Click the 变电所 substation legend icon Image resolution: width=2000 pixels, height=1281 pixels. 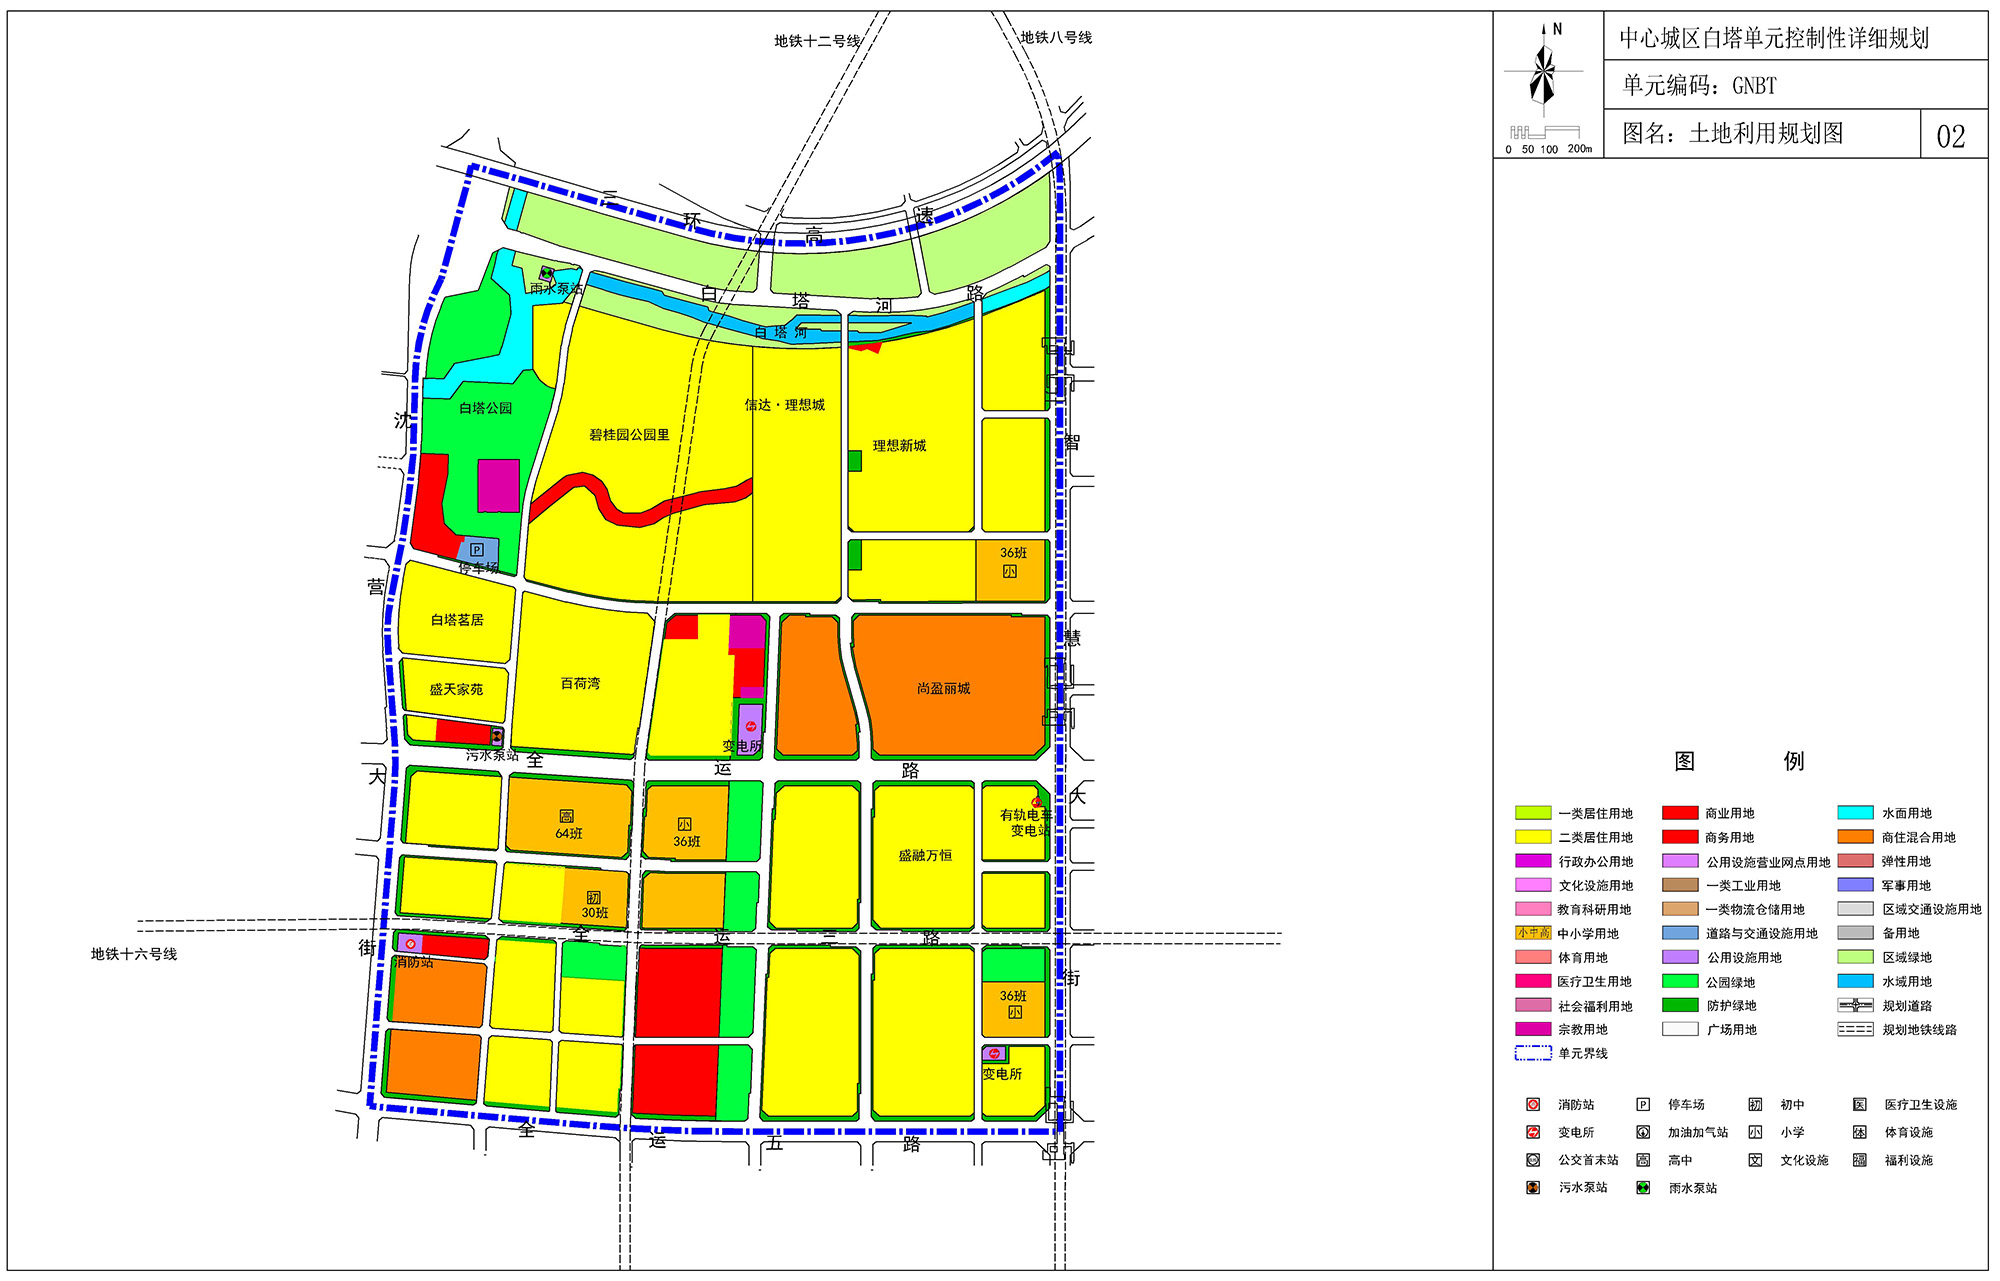[x=1532, y=1133]
